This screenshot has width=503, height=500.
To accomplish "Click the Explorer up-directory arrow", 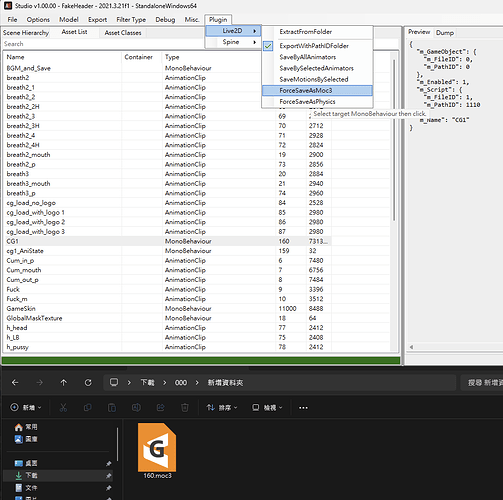I will click(x=63, y=383).
